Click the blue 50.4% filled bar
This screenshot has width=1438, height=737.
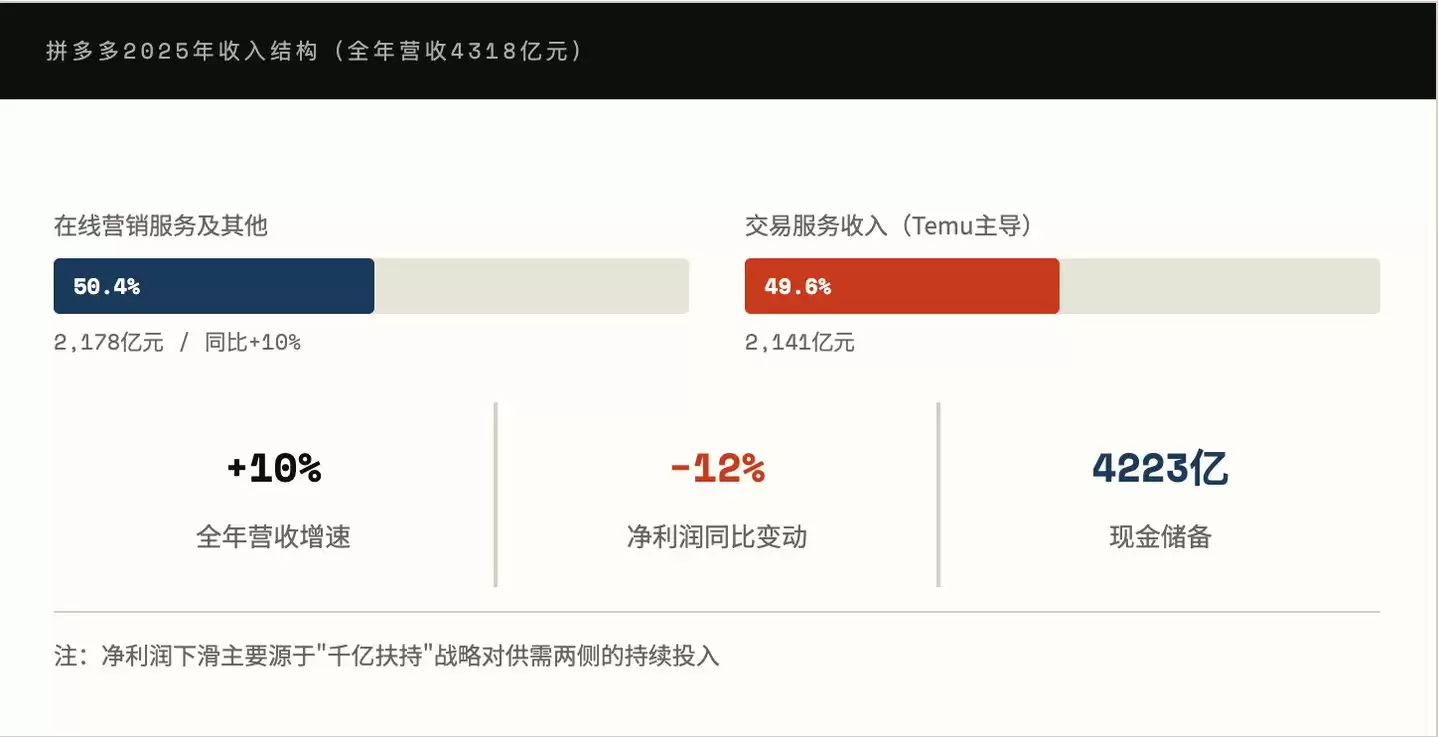pos(214,286)
